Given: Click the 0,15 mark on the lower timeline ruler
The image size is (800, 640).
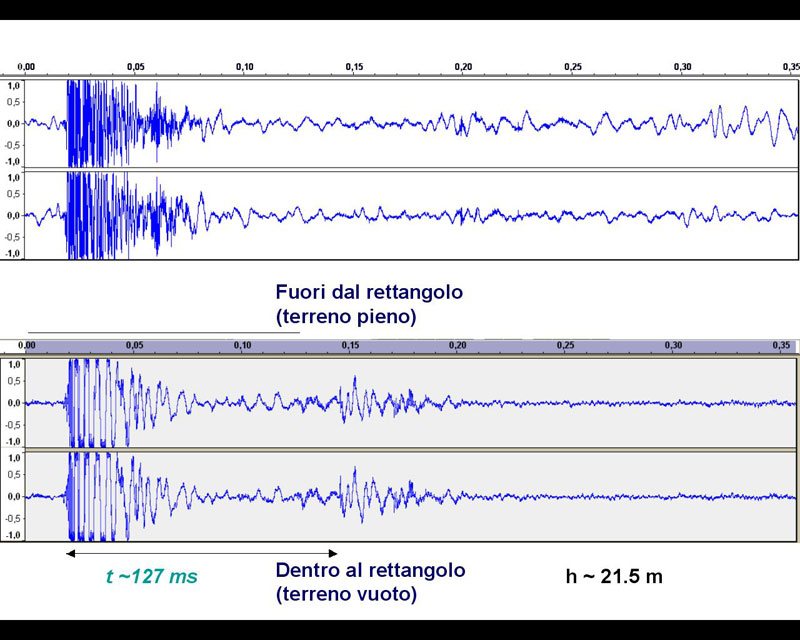Looking at the screenshot, I should point(351,345).
